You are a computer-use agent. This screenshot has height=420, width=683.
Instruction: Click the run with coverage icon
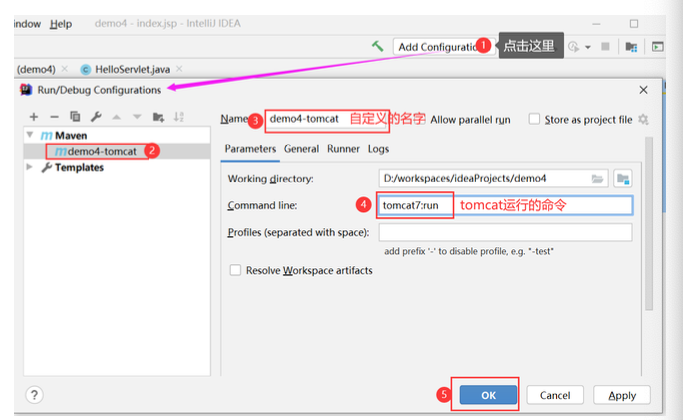pos(574,47)
